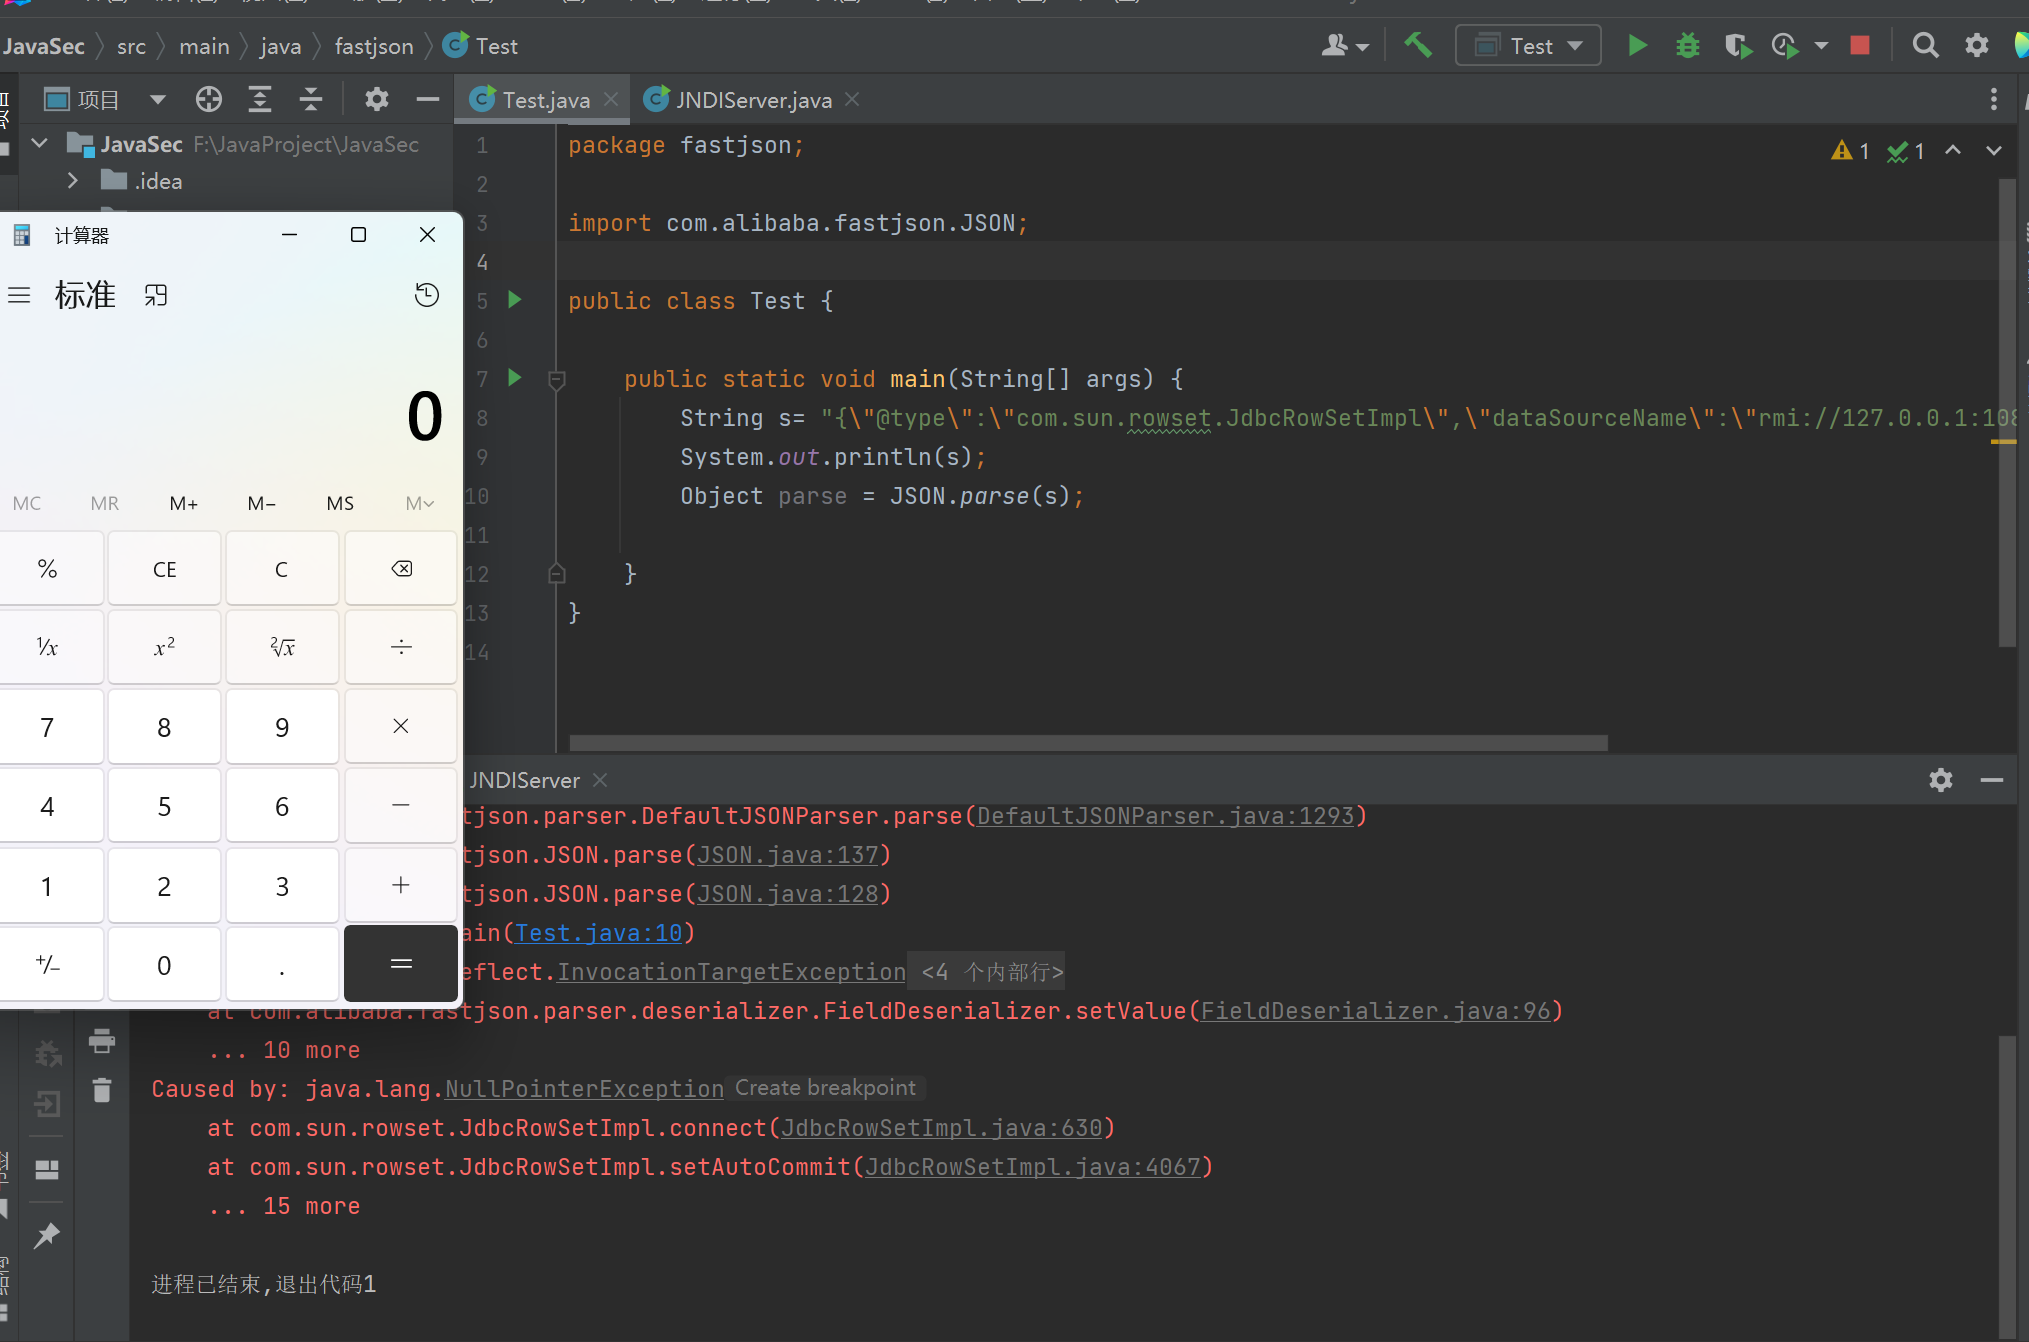Open the Test run configuration dropdown

click(1528, 46)
